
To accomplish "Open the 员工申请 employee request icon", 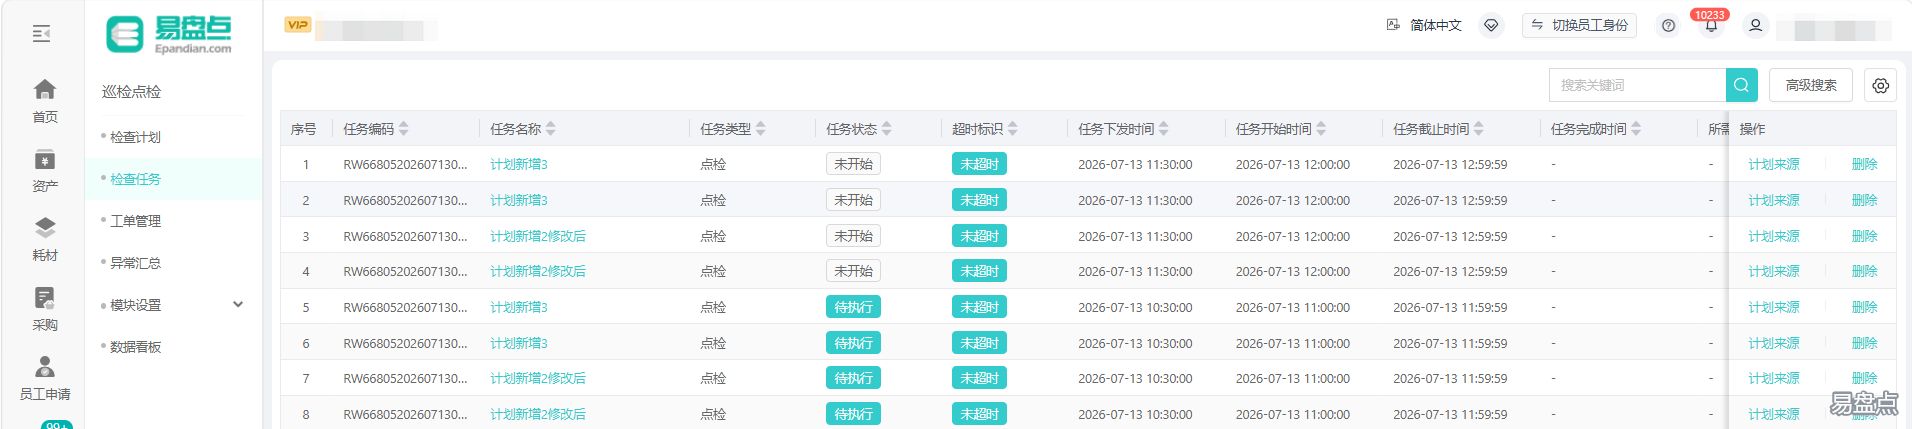I will 45,366.
